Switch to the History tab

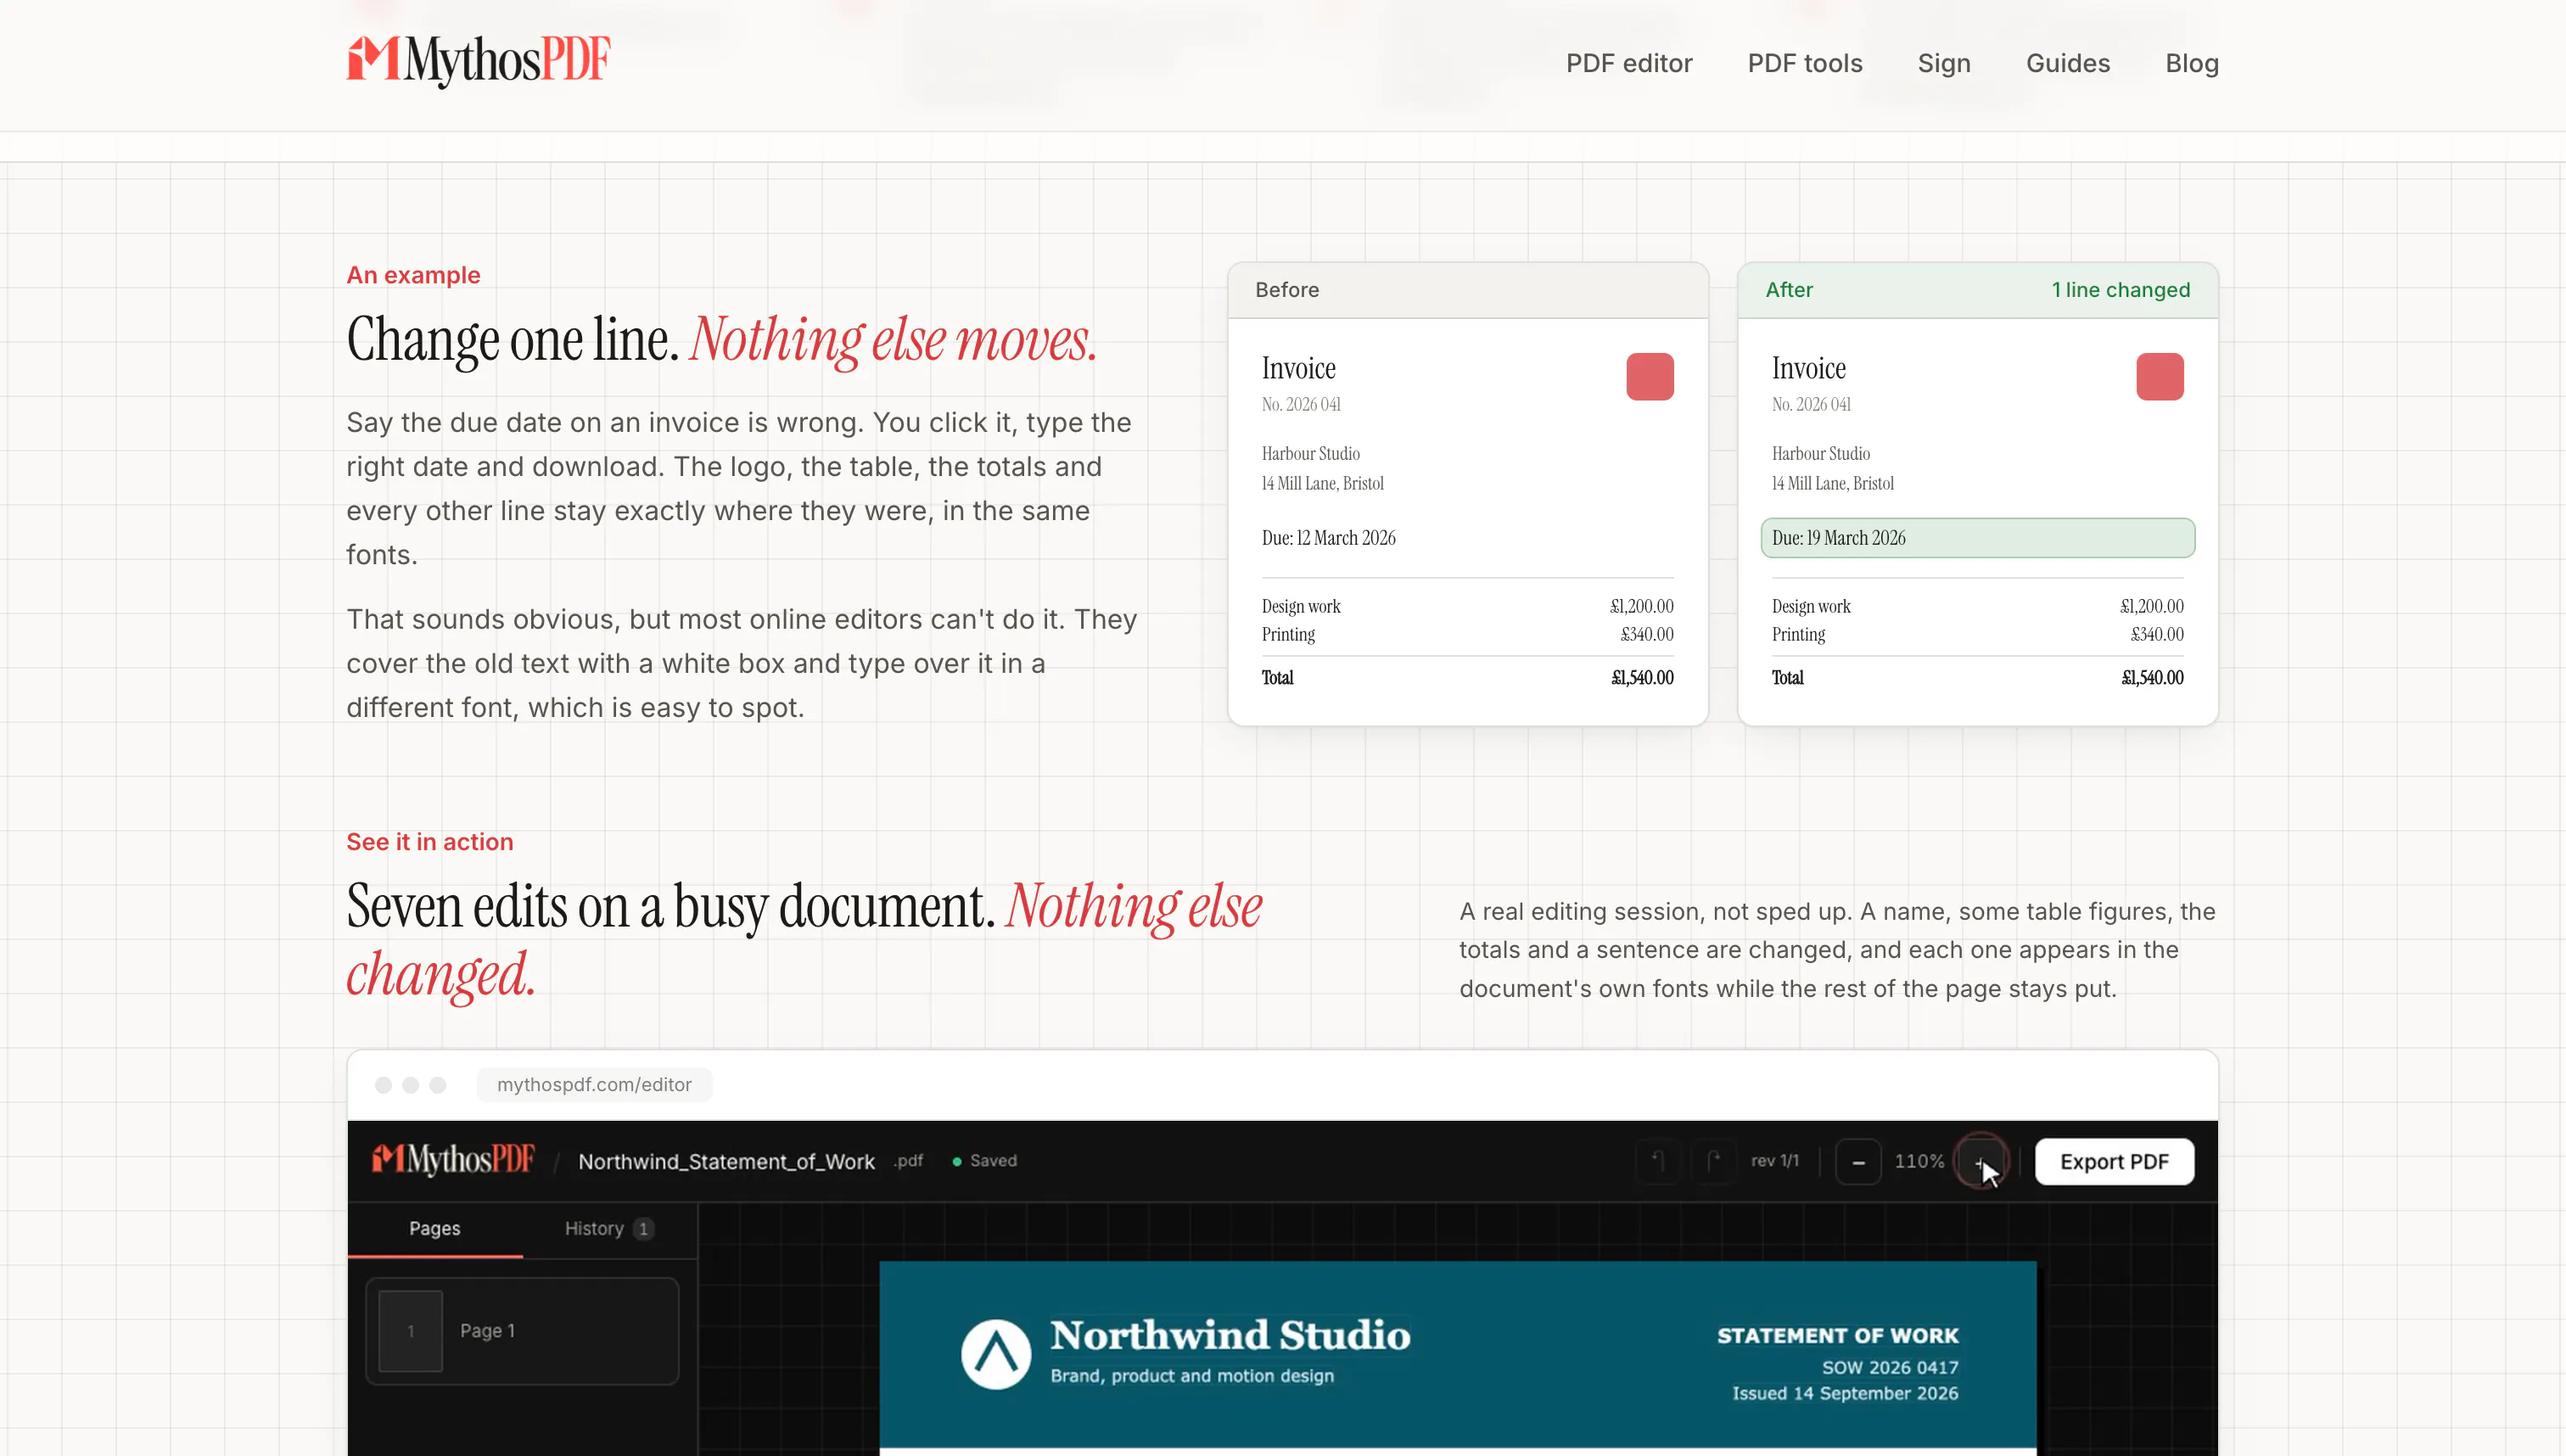(609, 1228)
